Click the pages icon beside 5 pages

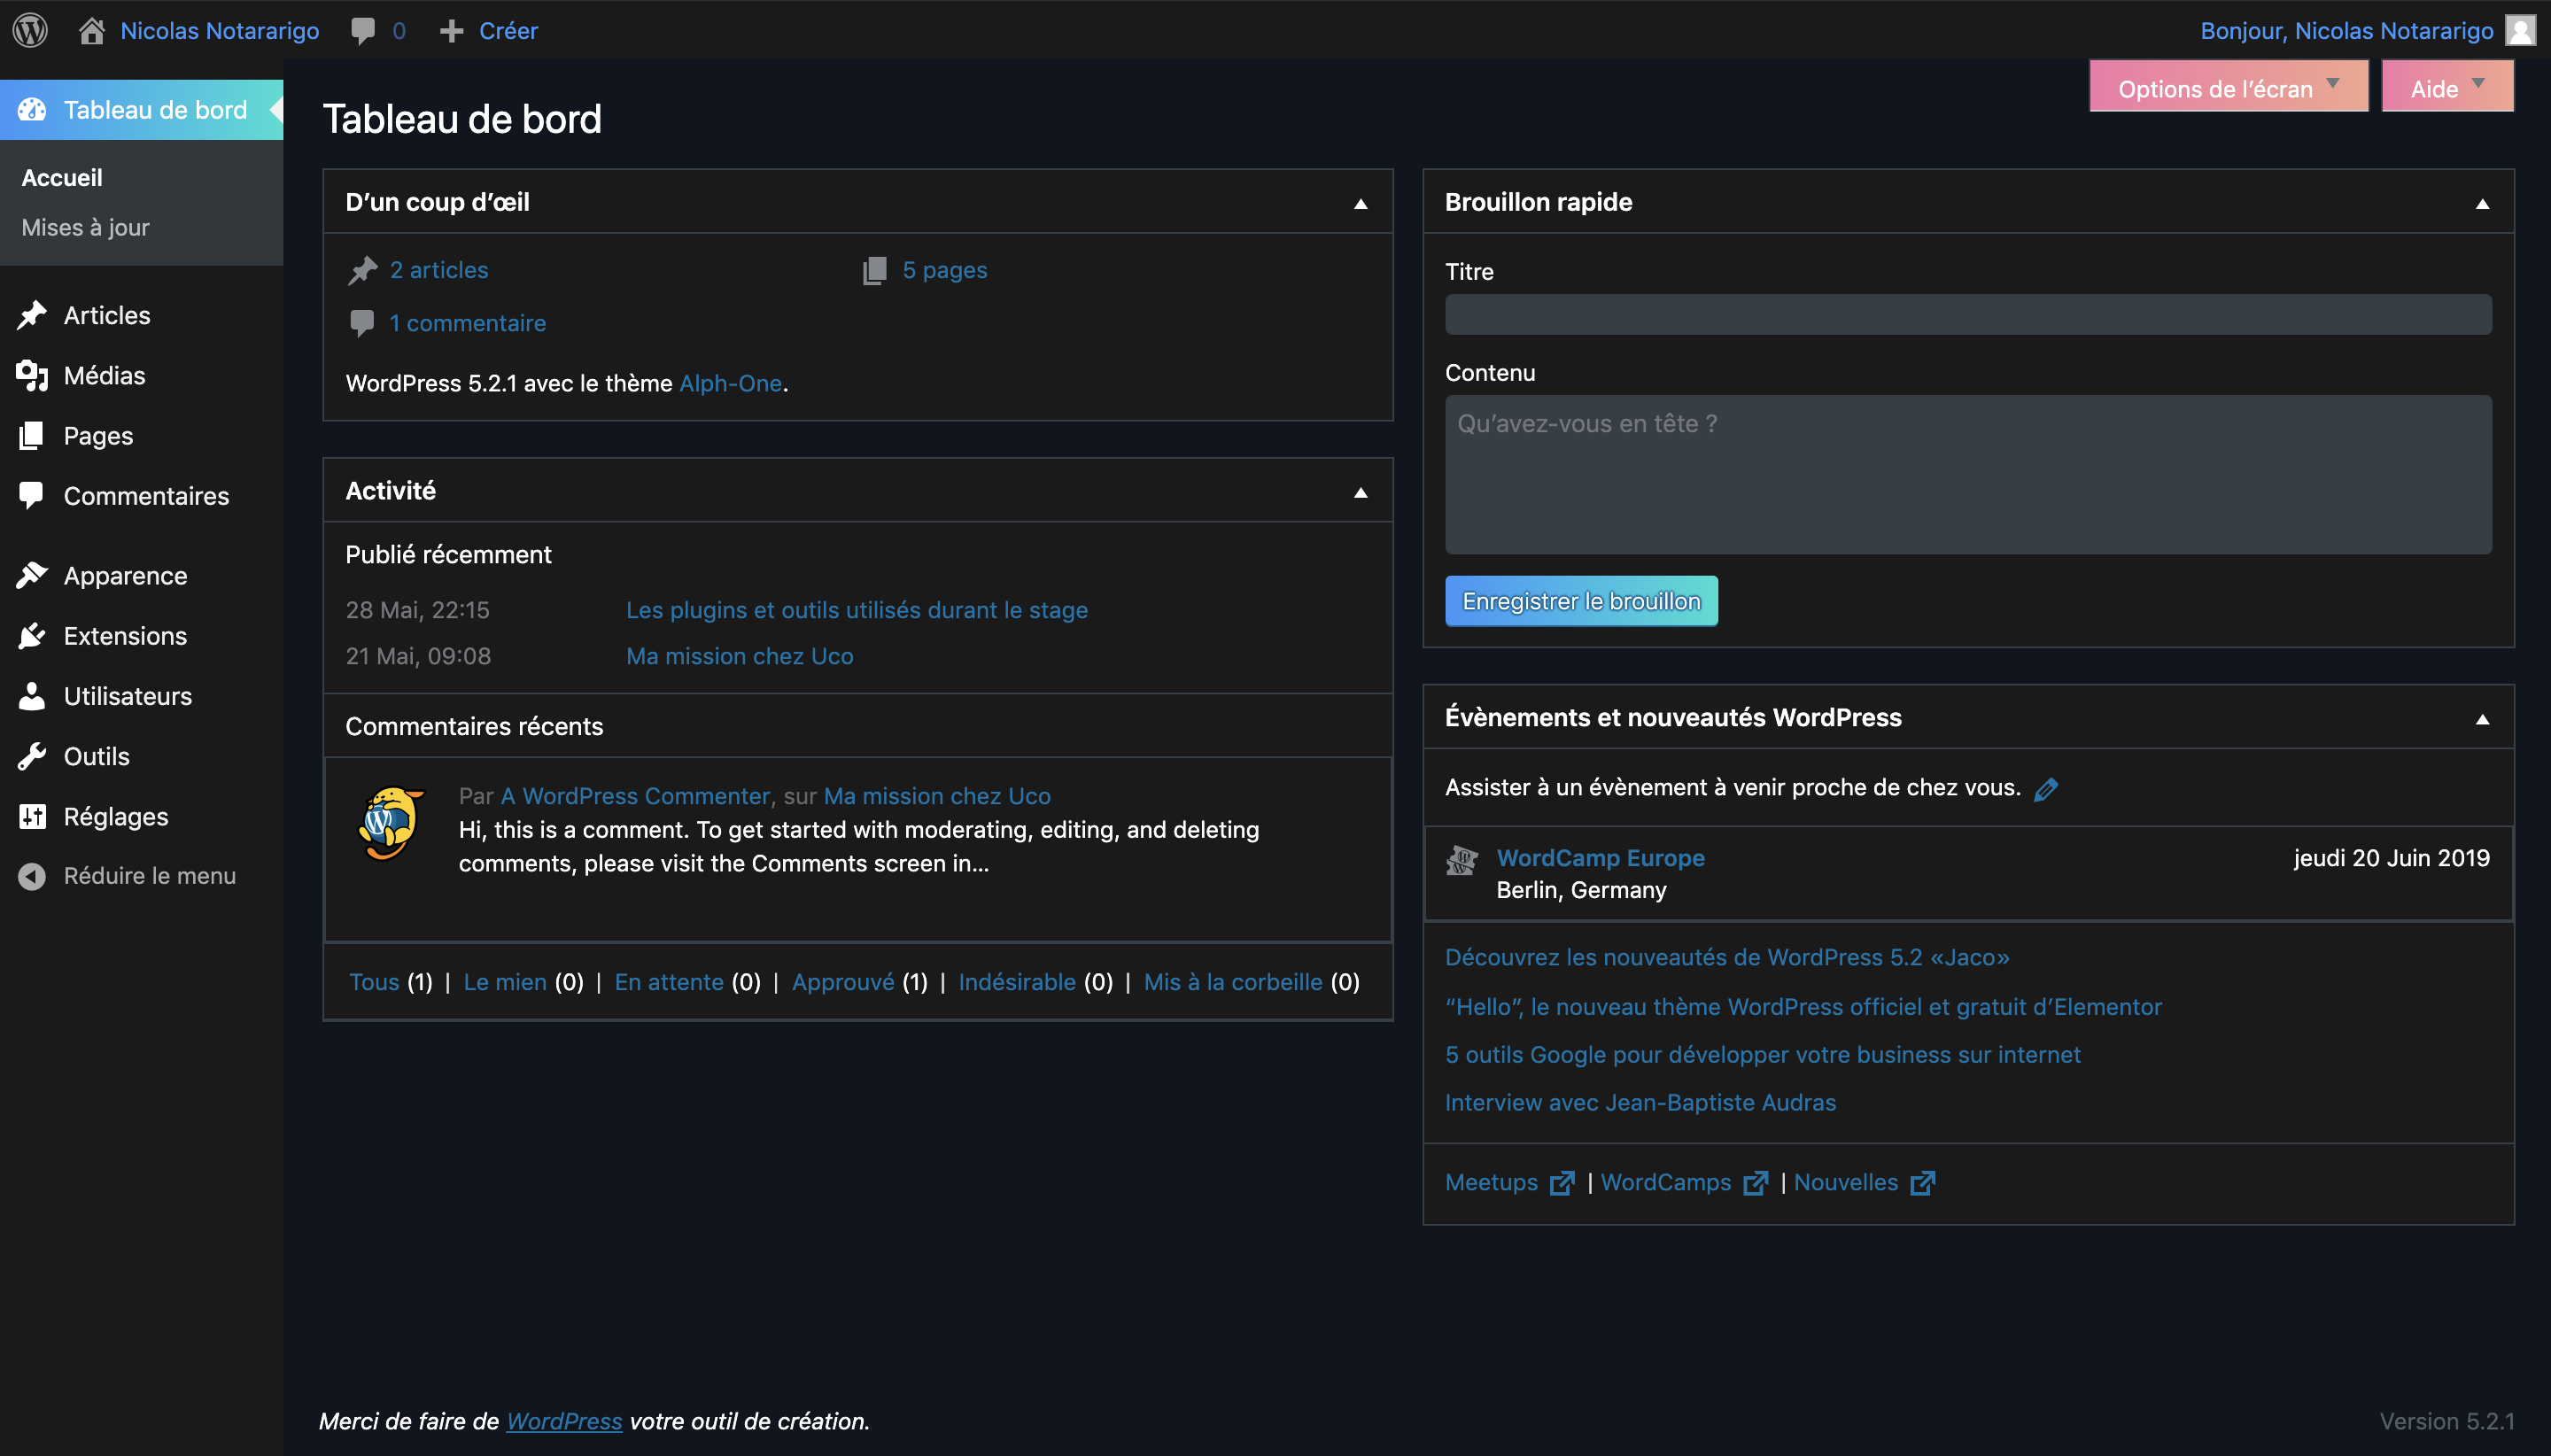coord(875,270)
